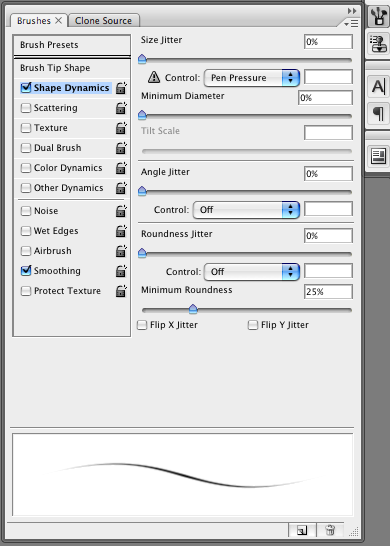The image size is (390, 546).
Task: Select the Texture settings label
Action: tap(50, 128)
